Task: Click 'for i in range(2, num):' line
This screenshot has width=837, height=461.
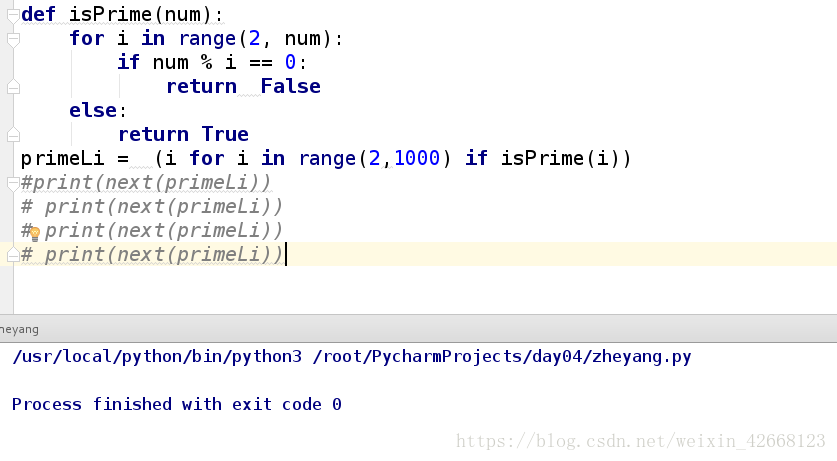Action: (x=206, y=38)
